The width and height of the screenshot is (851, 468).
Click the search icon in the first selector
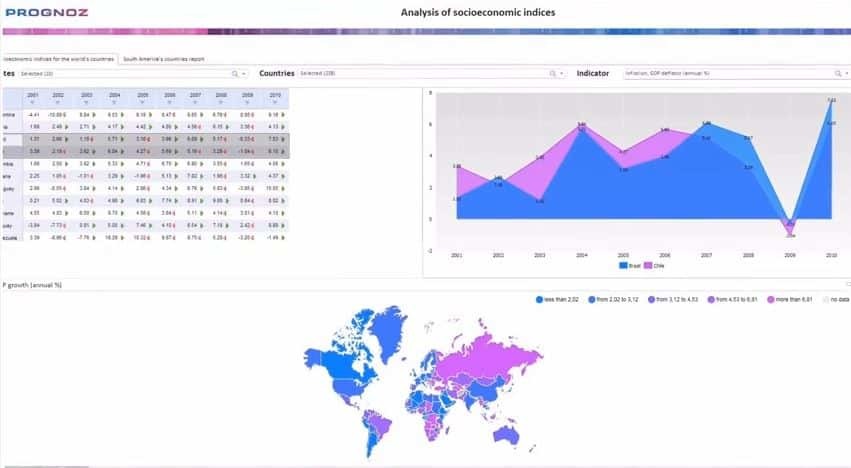tap(235, 73)
